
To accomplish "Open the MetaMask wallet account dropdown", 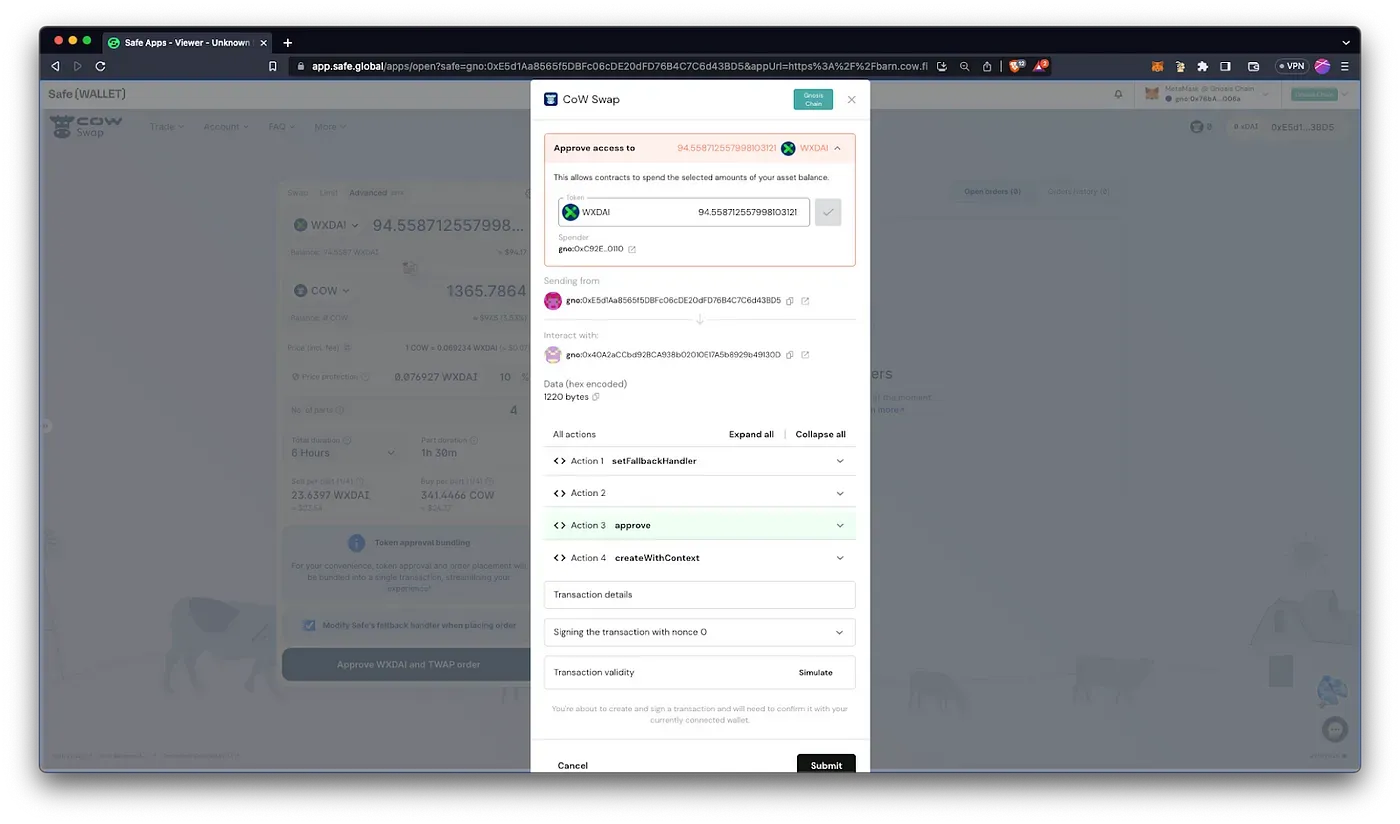I will 1208,94.
